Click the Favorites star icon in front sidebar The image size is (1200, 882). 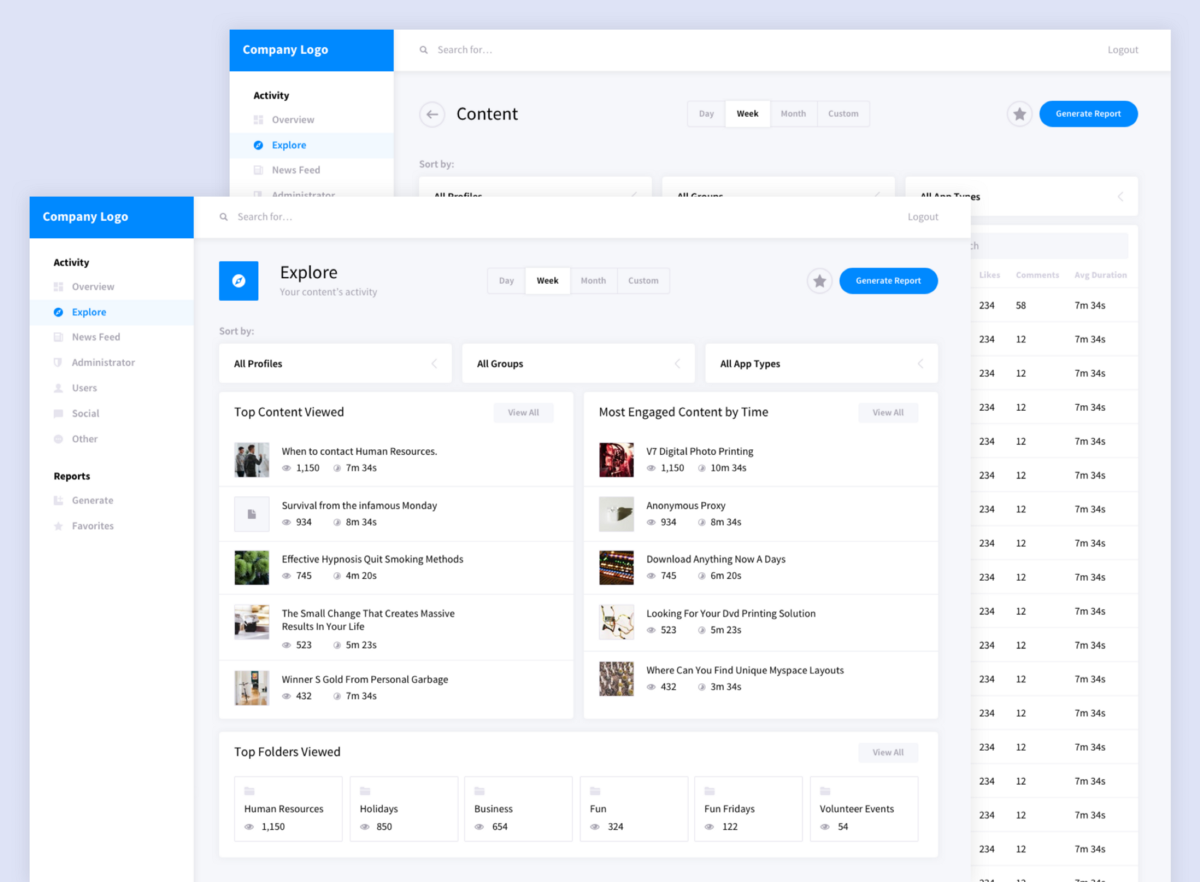click(59, 526)
